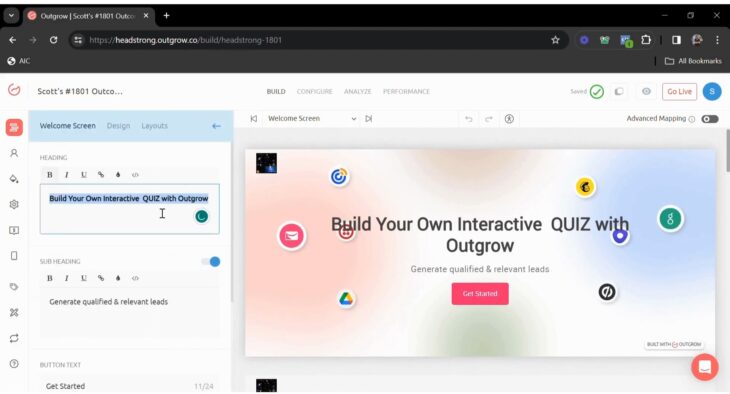Click the heading text input box
The width and height of the screenshot is (730, 394).
129,209
